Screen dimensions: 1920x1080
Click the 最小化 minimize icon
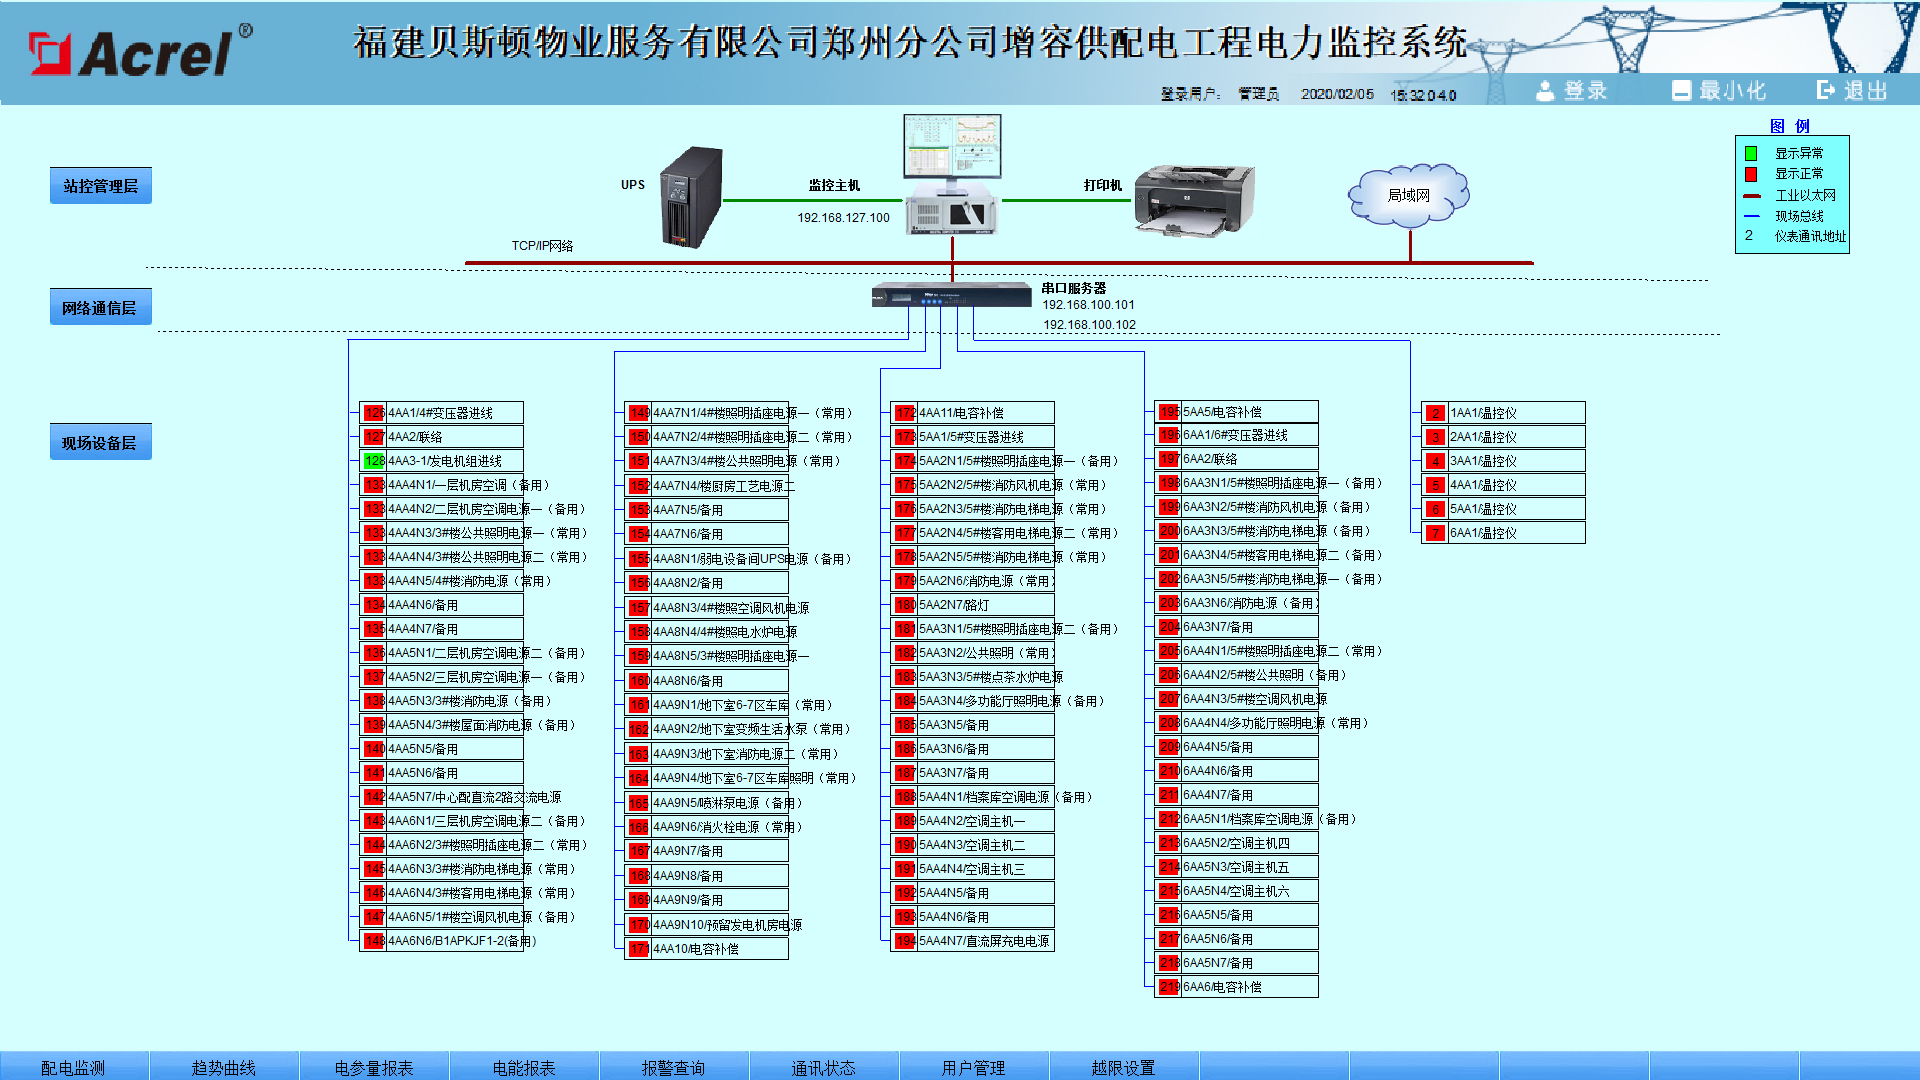(1681, 90)
